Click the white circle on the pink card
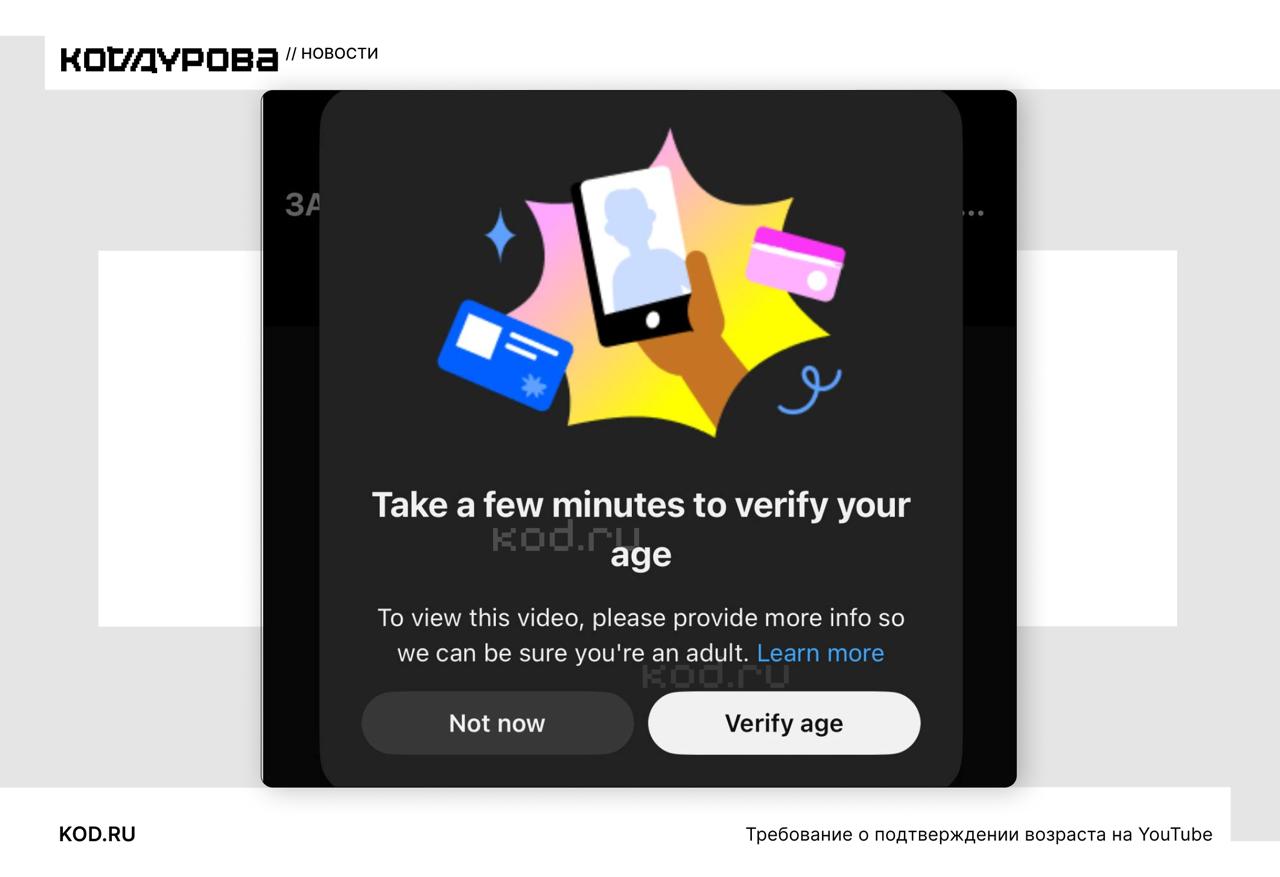This screenshot has width=1280, height=877. (817, 282)
